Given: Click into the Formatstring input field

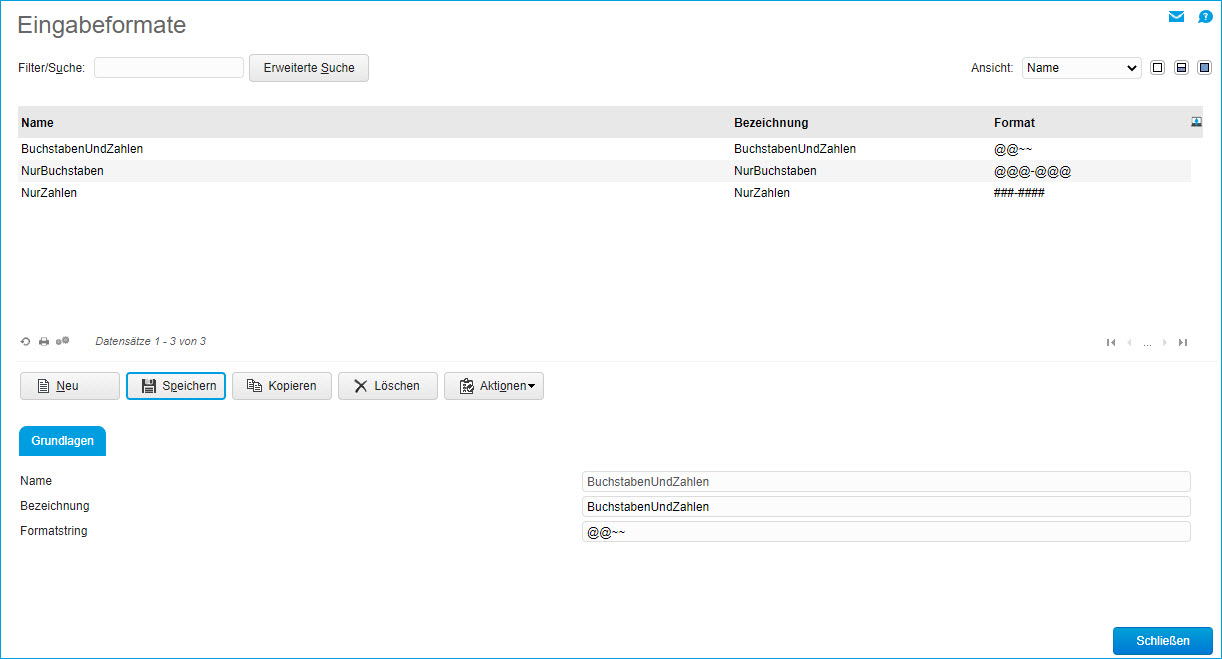Looking at the screenshot, I should (x=885, y=532).
